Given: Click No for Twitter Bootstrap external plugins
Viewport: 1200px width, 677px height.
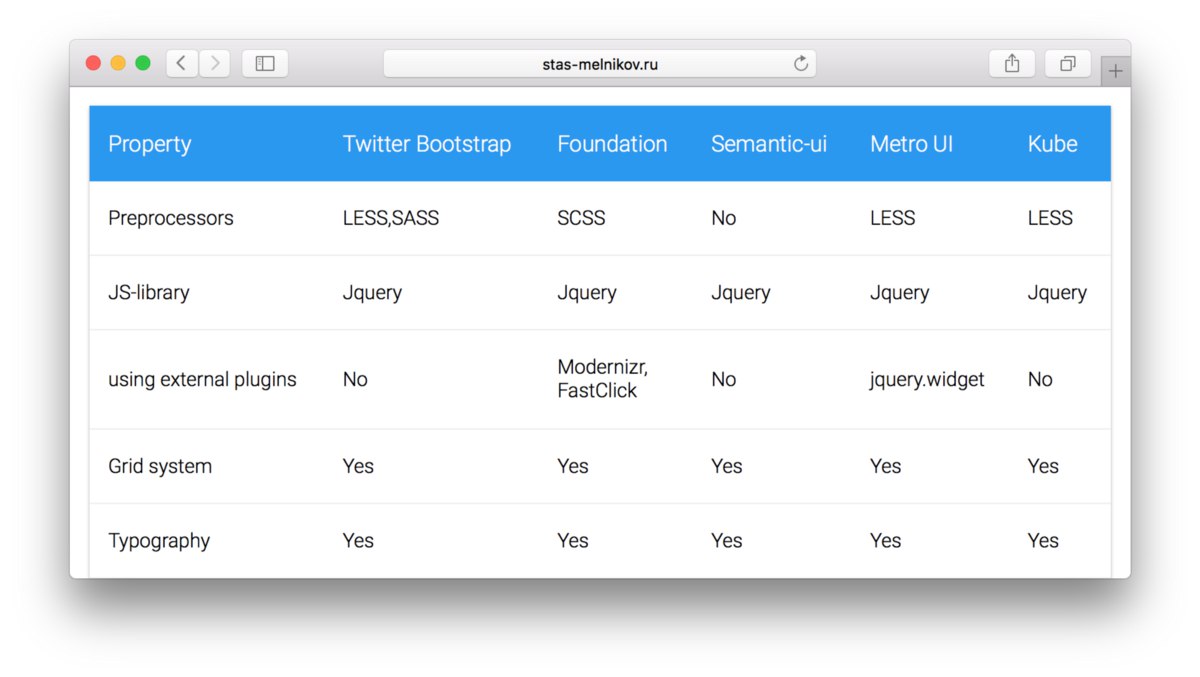Looking at the screenshot, I should pos(355,380).
